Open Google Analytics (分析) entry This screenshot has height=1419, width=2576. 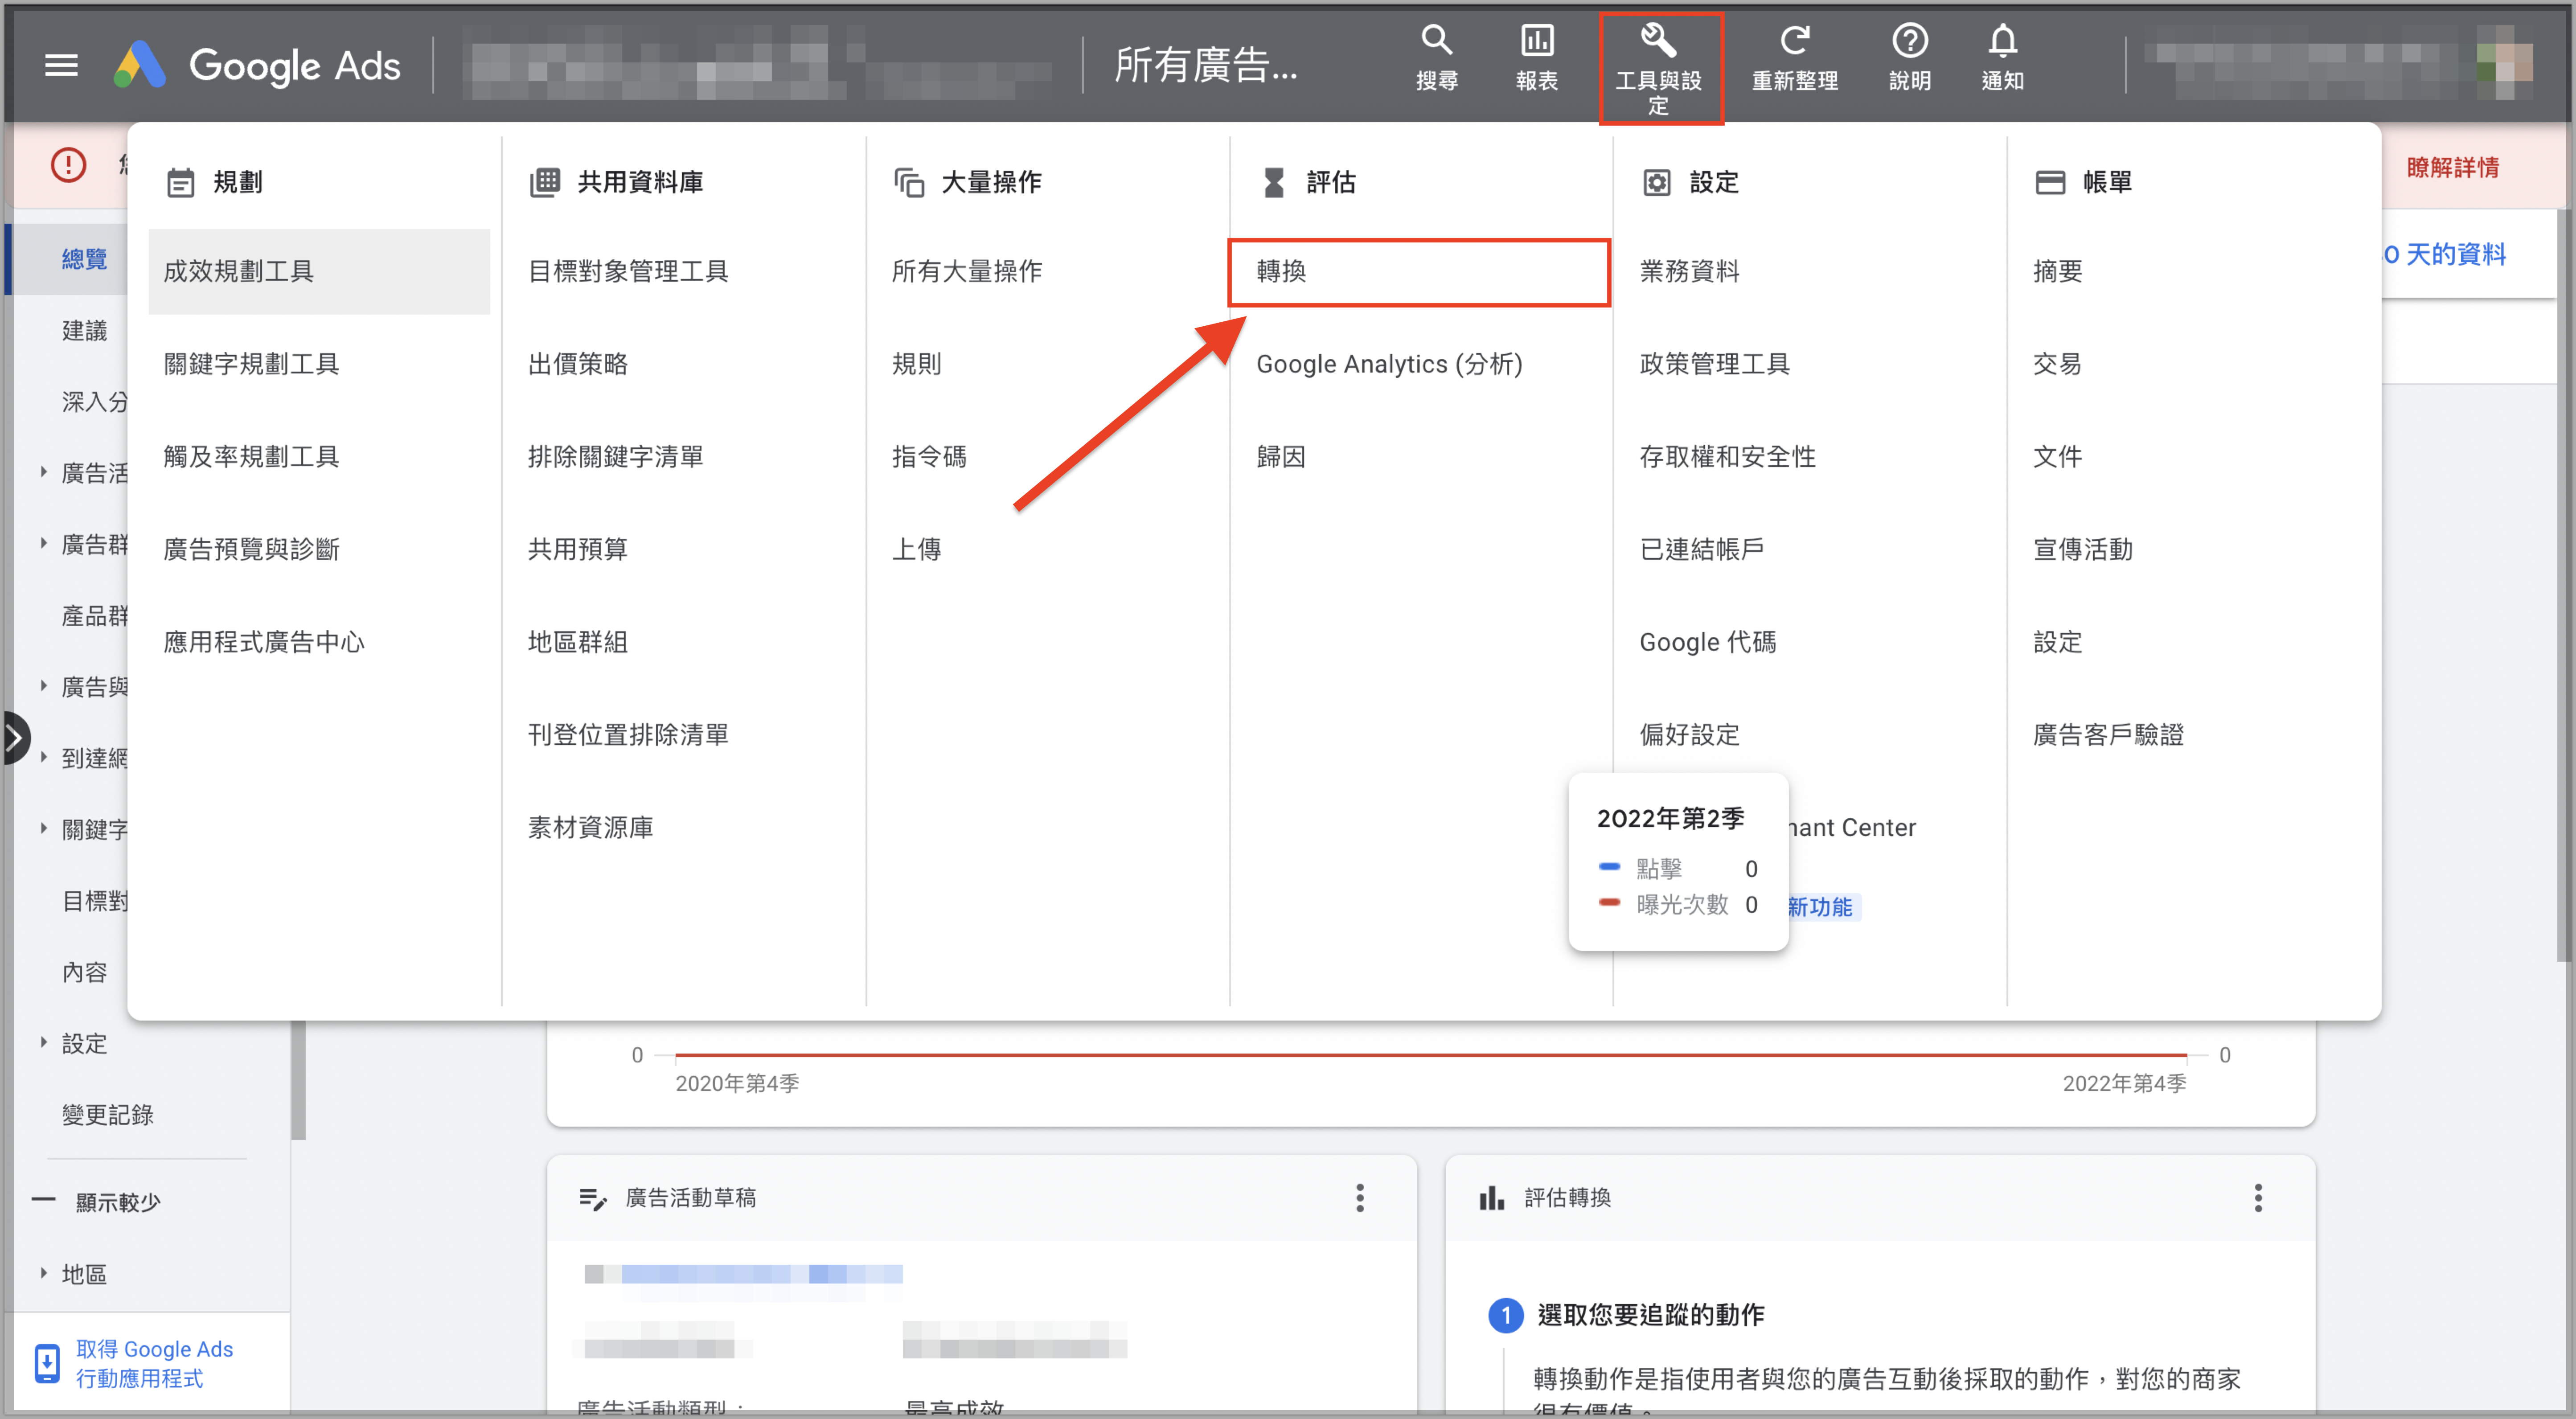(x=1389, y=364)
